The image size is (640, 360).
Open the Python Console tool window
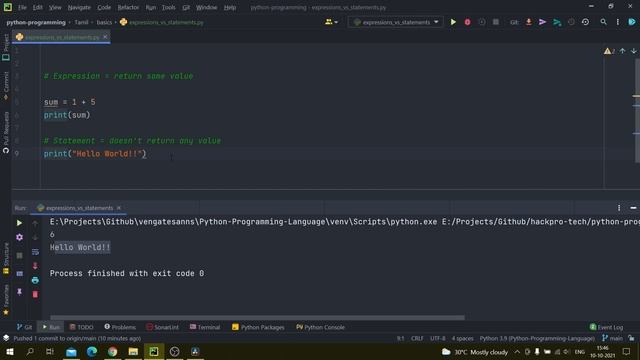(320, 327)
